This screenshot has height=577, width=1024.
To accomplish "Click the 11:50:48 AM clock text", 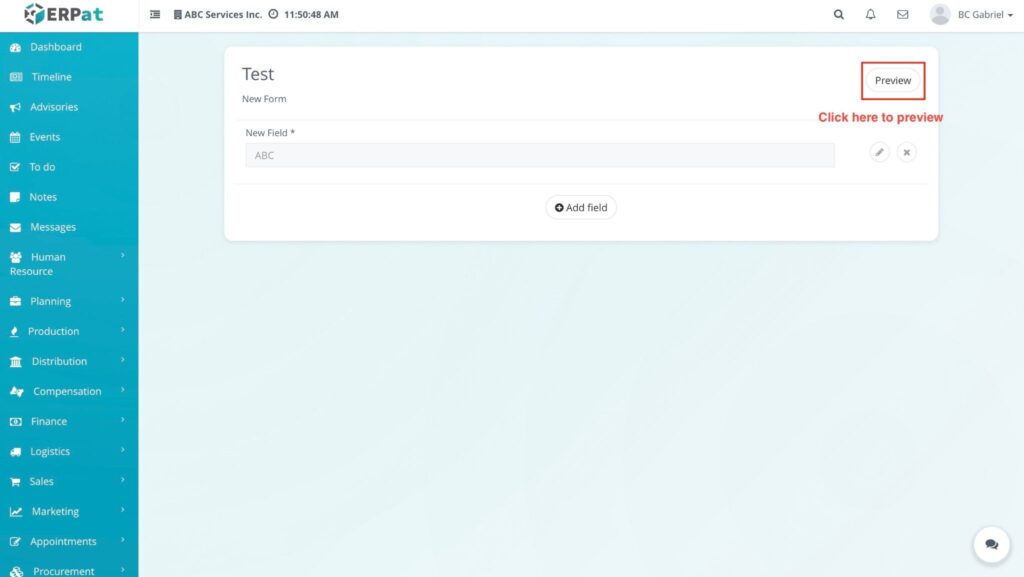I will click(311, 14).
